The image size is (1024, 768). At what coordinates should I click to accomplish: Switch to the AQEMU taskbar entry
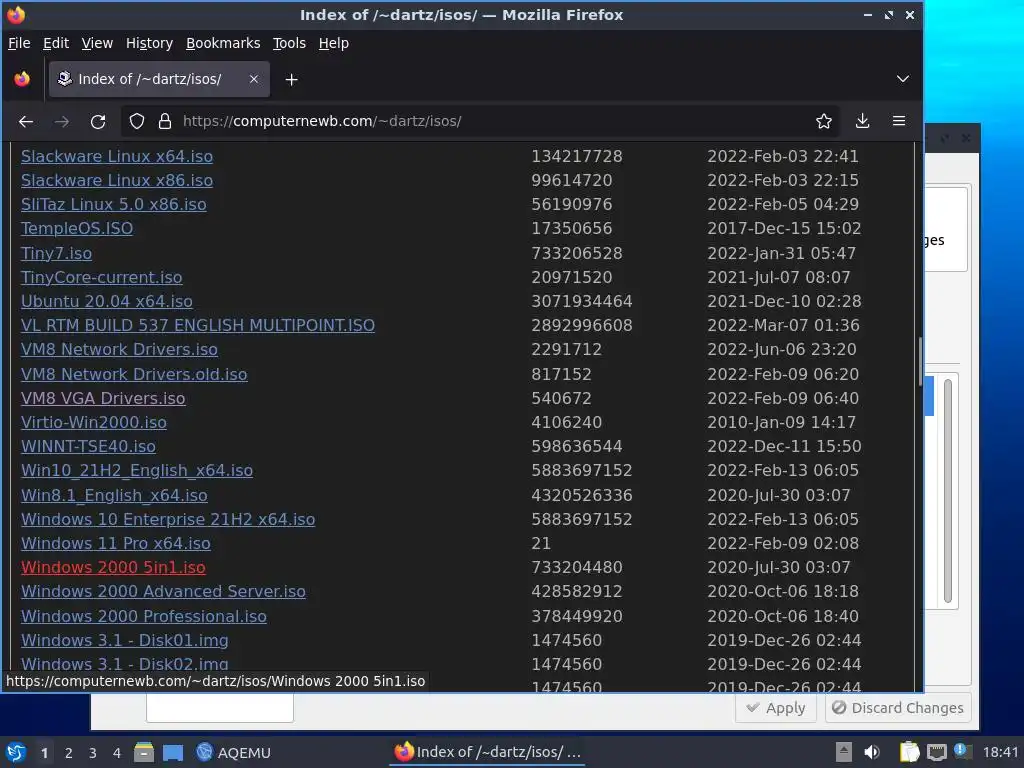pos(233,753)
